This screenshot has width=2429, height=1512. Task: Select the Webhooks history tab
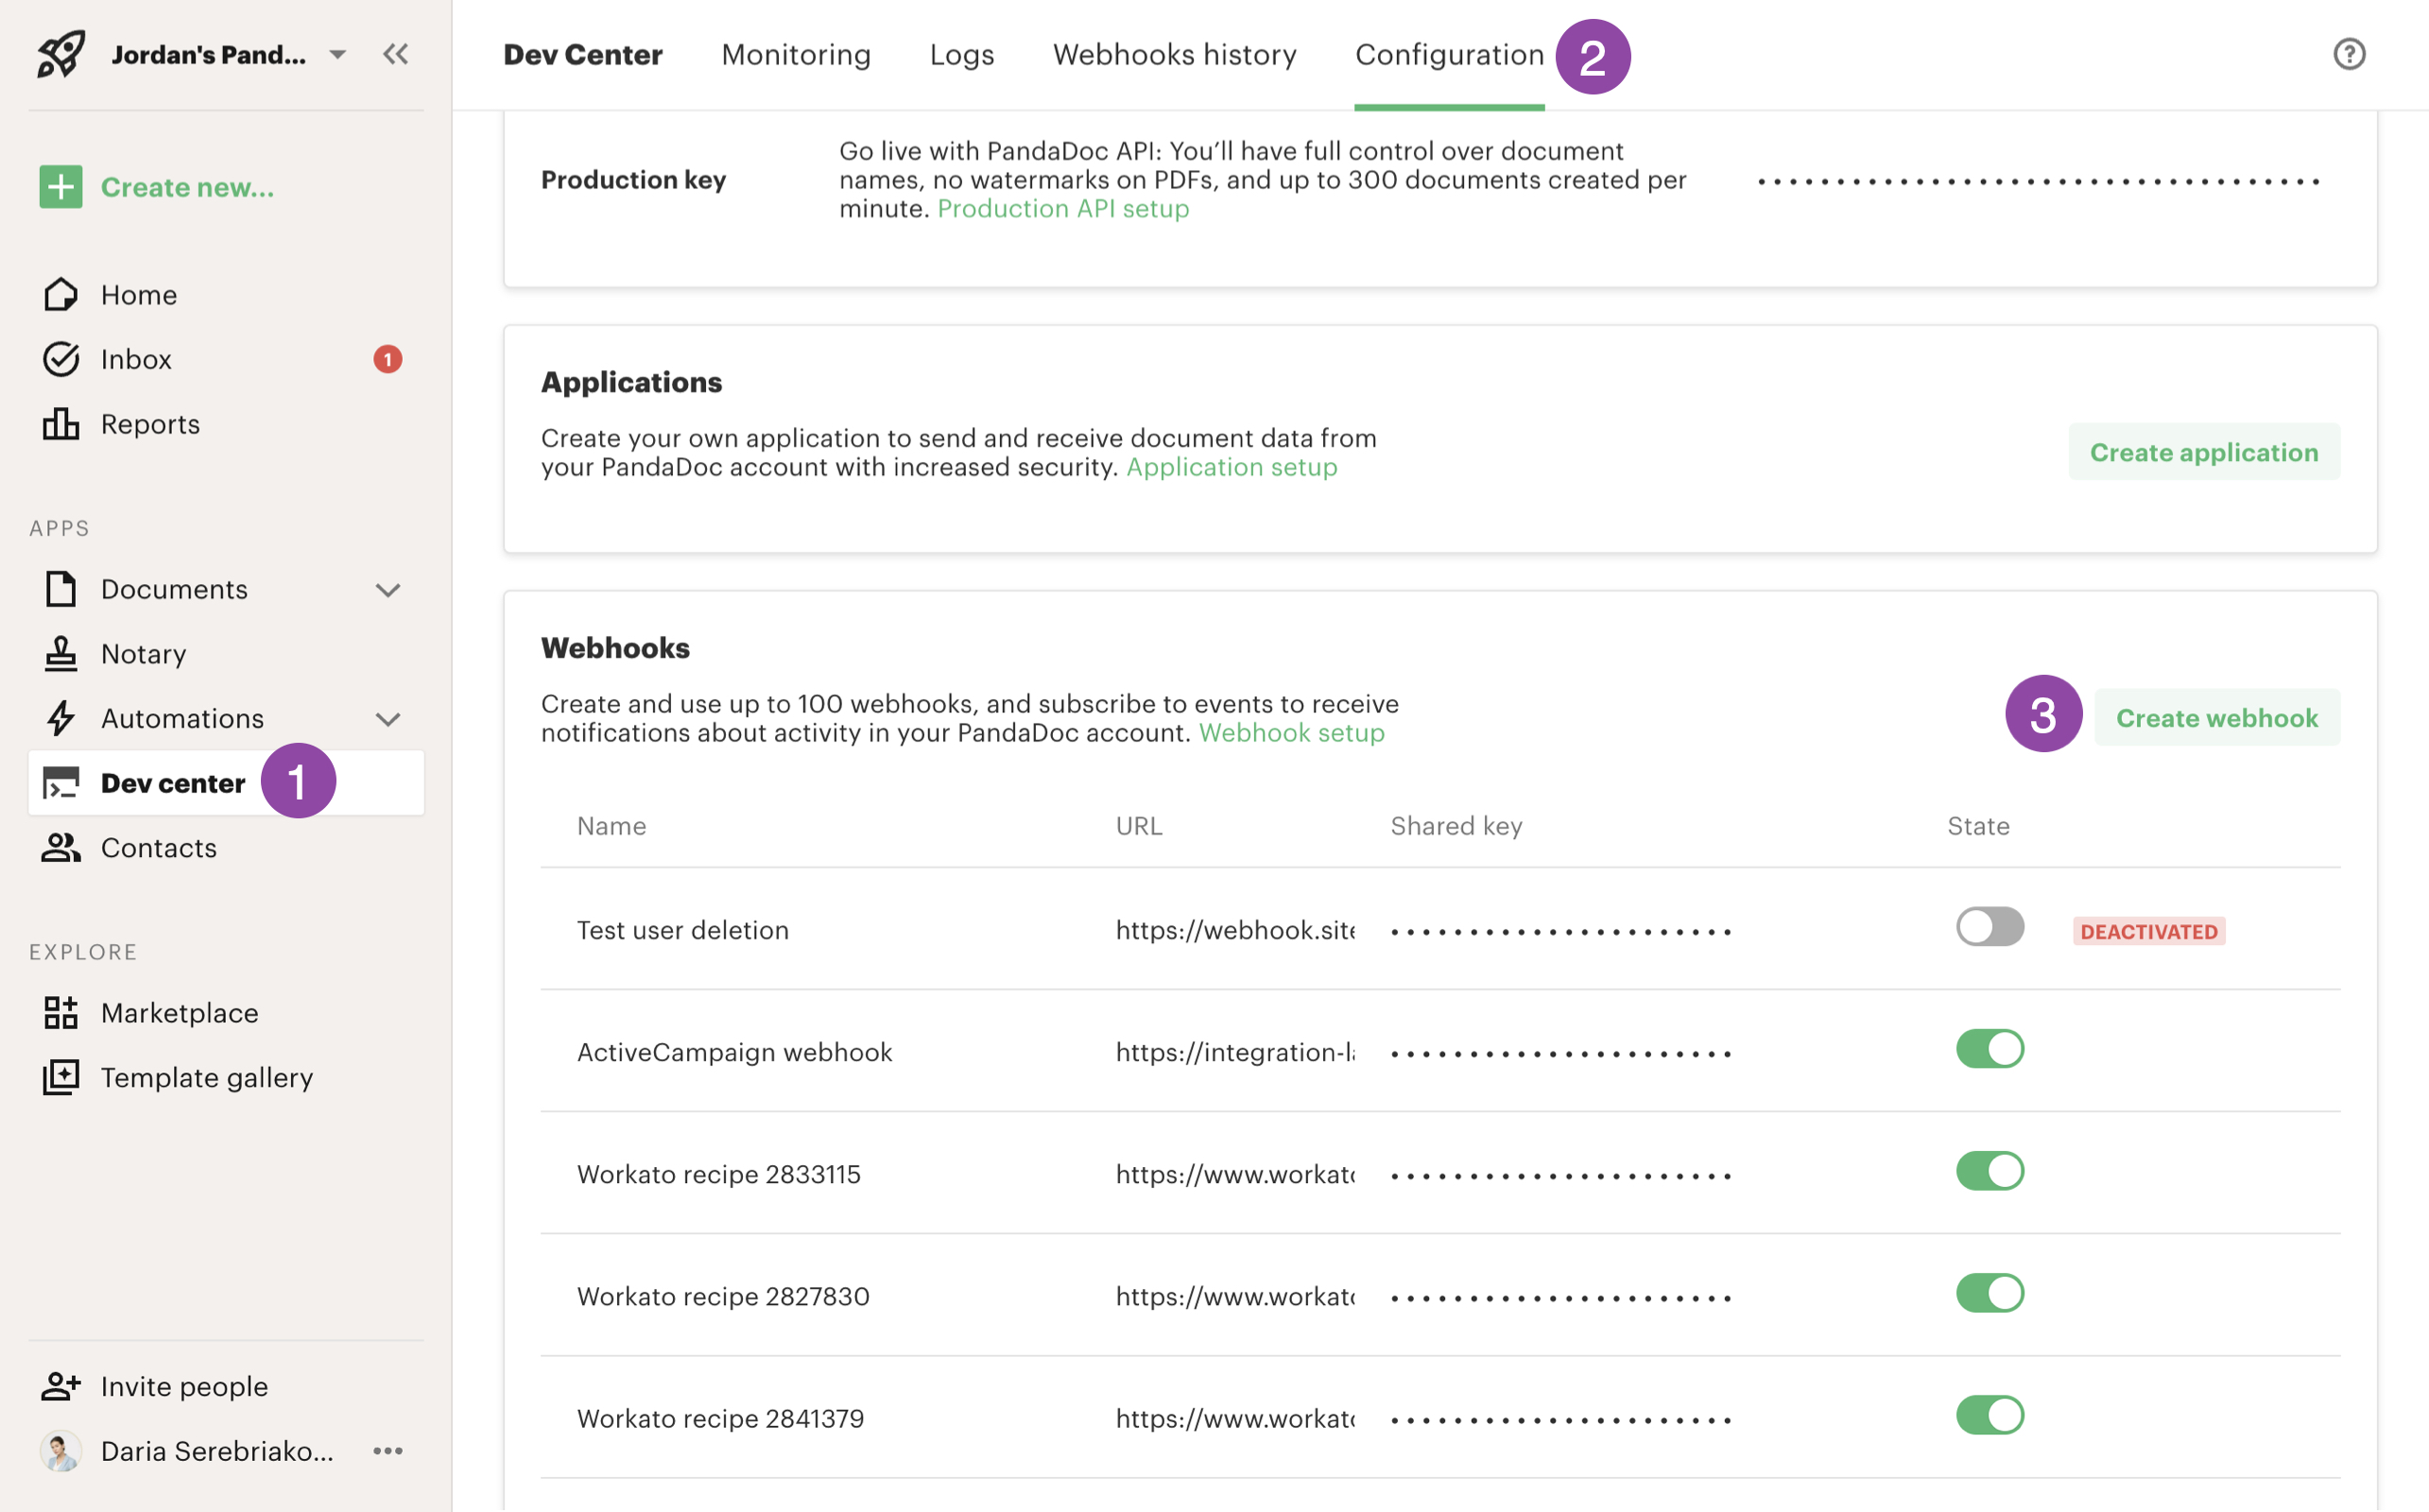(1176, 52)
